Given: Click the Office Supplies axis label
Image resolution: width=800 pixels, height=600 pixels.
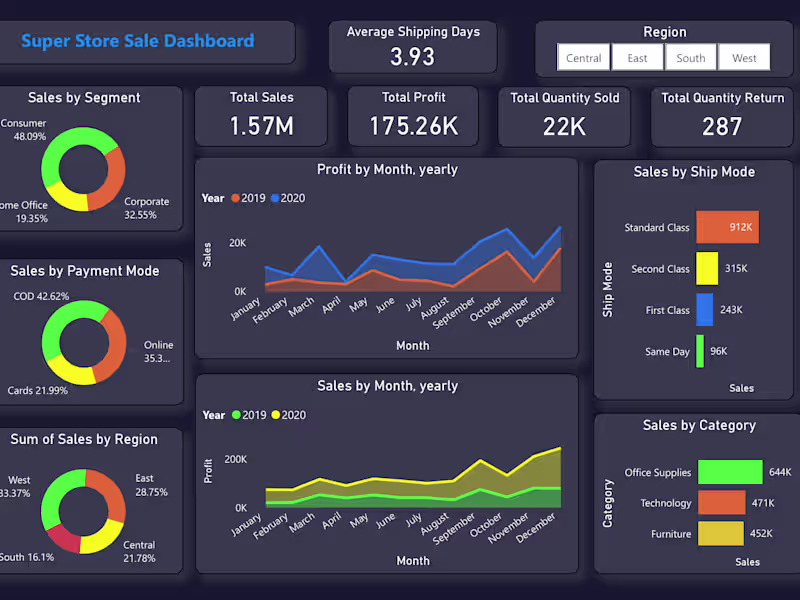Looking at the screenshot, I should [x=658, y=472].
